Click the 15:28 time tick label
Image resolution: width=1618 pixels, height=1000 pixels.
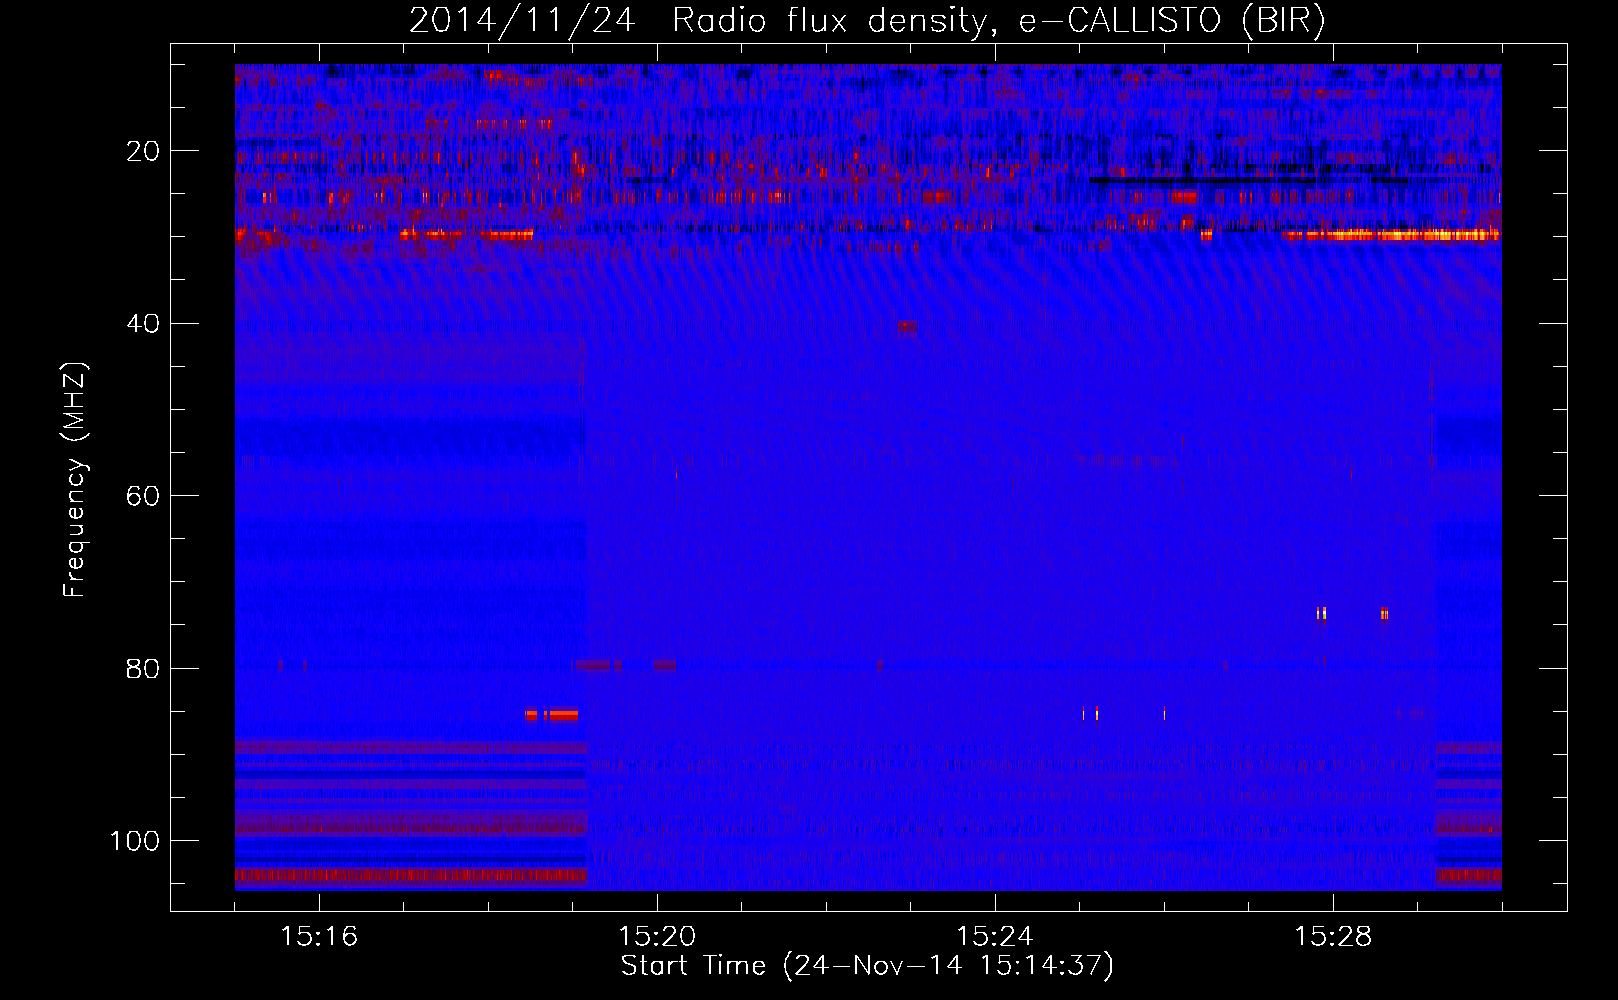coord(1333,936)
